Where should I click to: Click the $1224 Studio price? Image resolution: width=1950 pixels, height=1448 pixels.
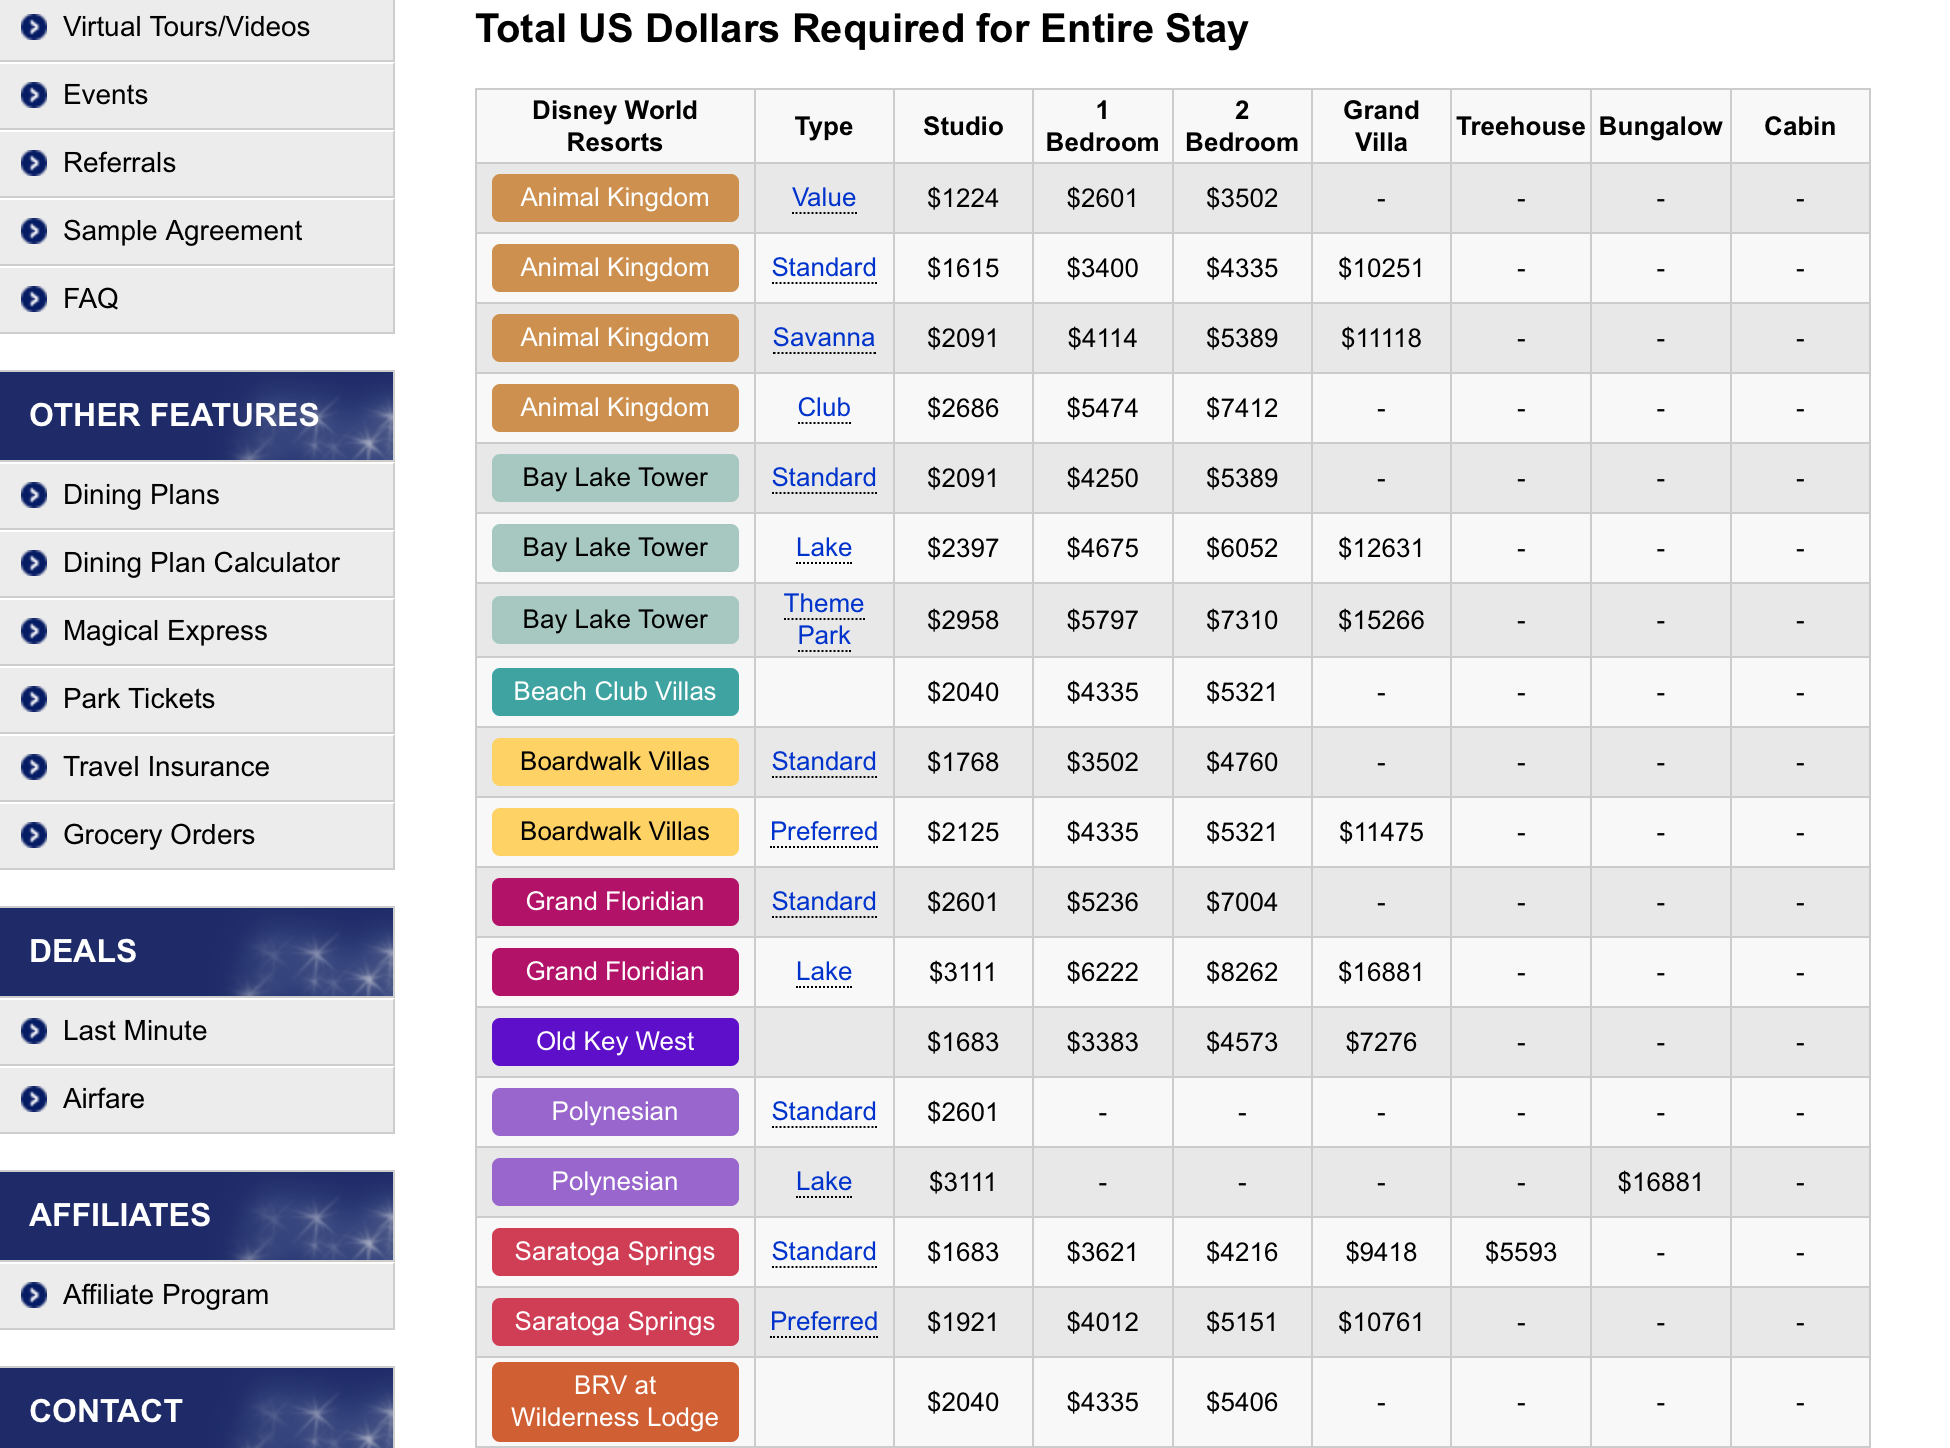[963, 198]
